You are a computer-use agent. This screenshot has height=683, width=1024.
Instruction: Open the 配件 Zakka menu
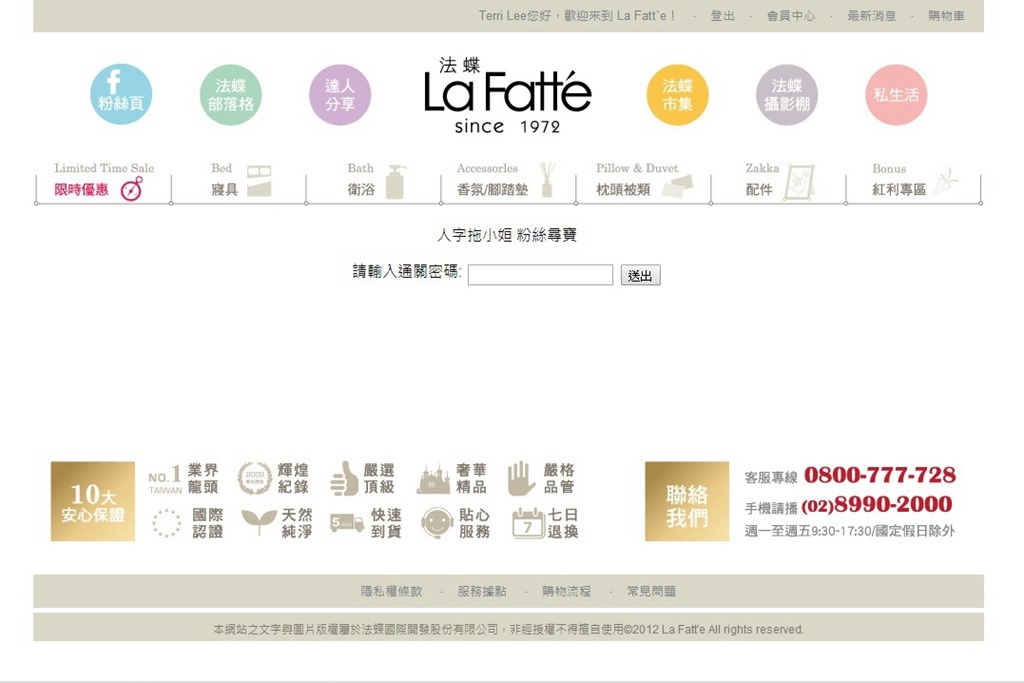point(778,181)
